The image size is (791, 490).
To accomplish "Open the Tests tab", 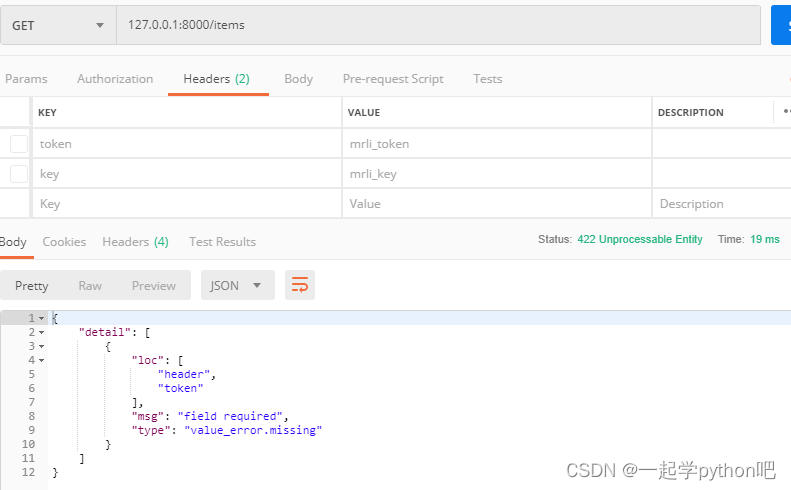I will (487, 79).
